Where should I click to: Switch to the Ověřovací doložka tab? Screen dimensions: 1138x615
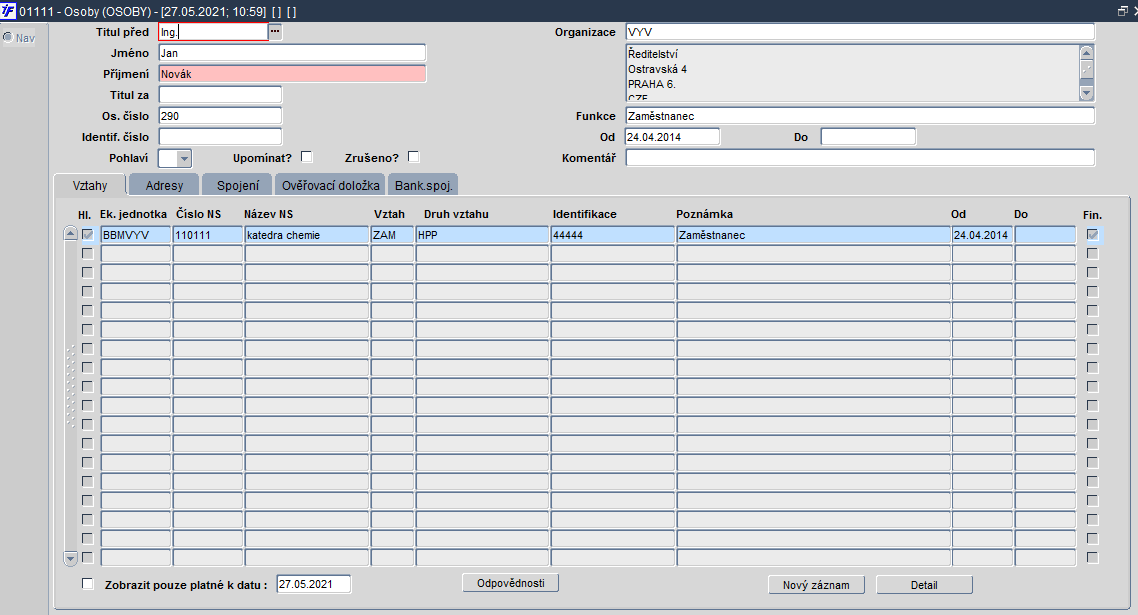[330, 185]
